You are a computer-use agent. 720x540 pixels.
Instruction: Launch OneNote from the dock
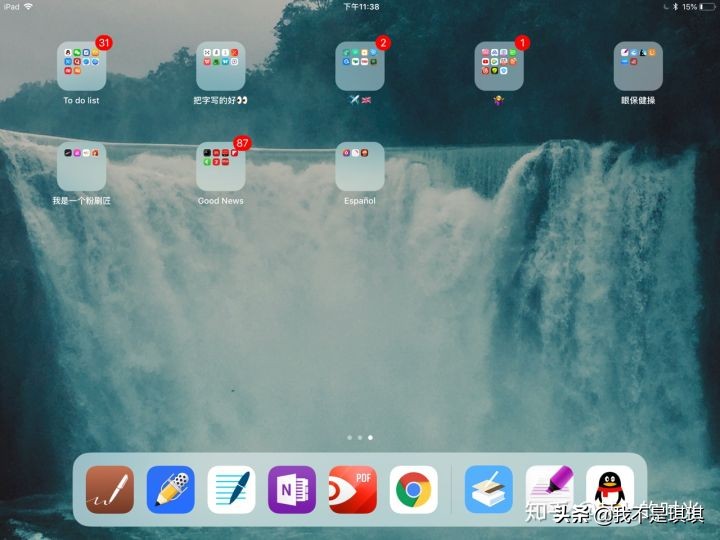coord(292,489)
